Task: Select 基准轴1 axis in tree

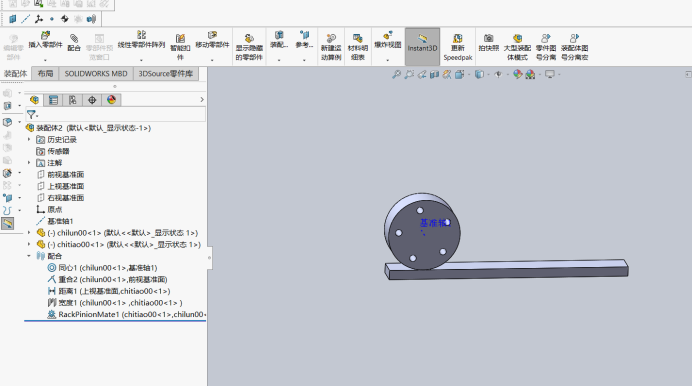Action: pos(55,221)
